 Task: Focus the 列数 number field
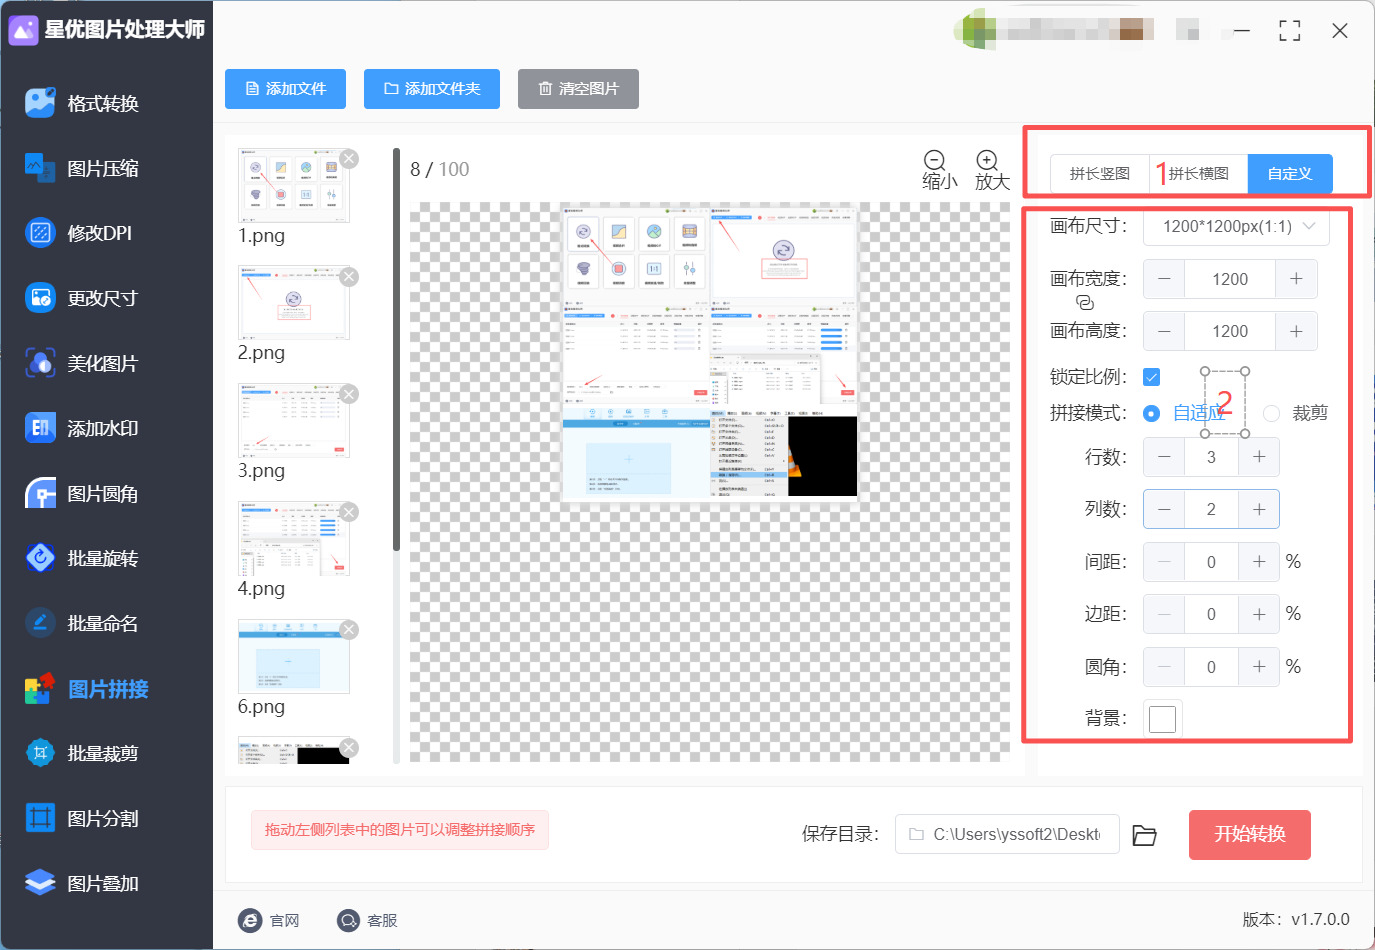pos(1211,509)
